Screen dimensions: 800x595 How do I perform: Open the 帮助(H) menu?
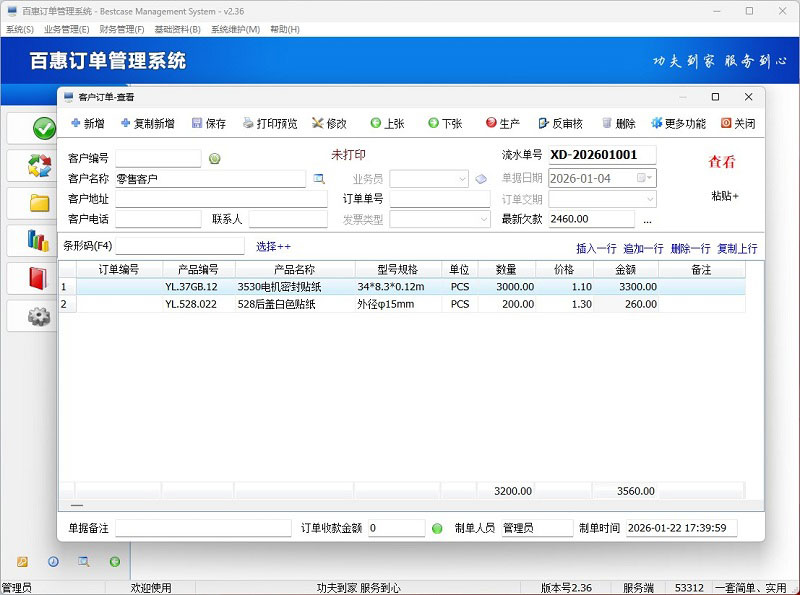pyautogui.click(x=285, y=30)
